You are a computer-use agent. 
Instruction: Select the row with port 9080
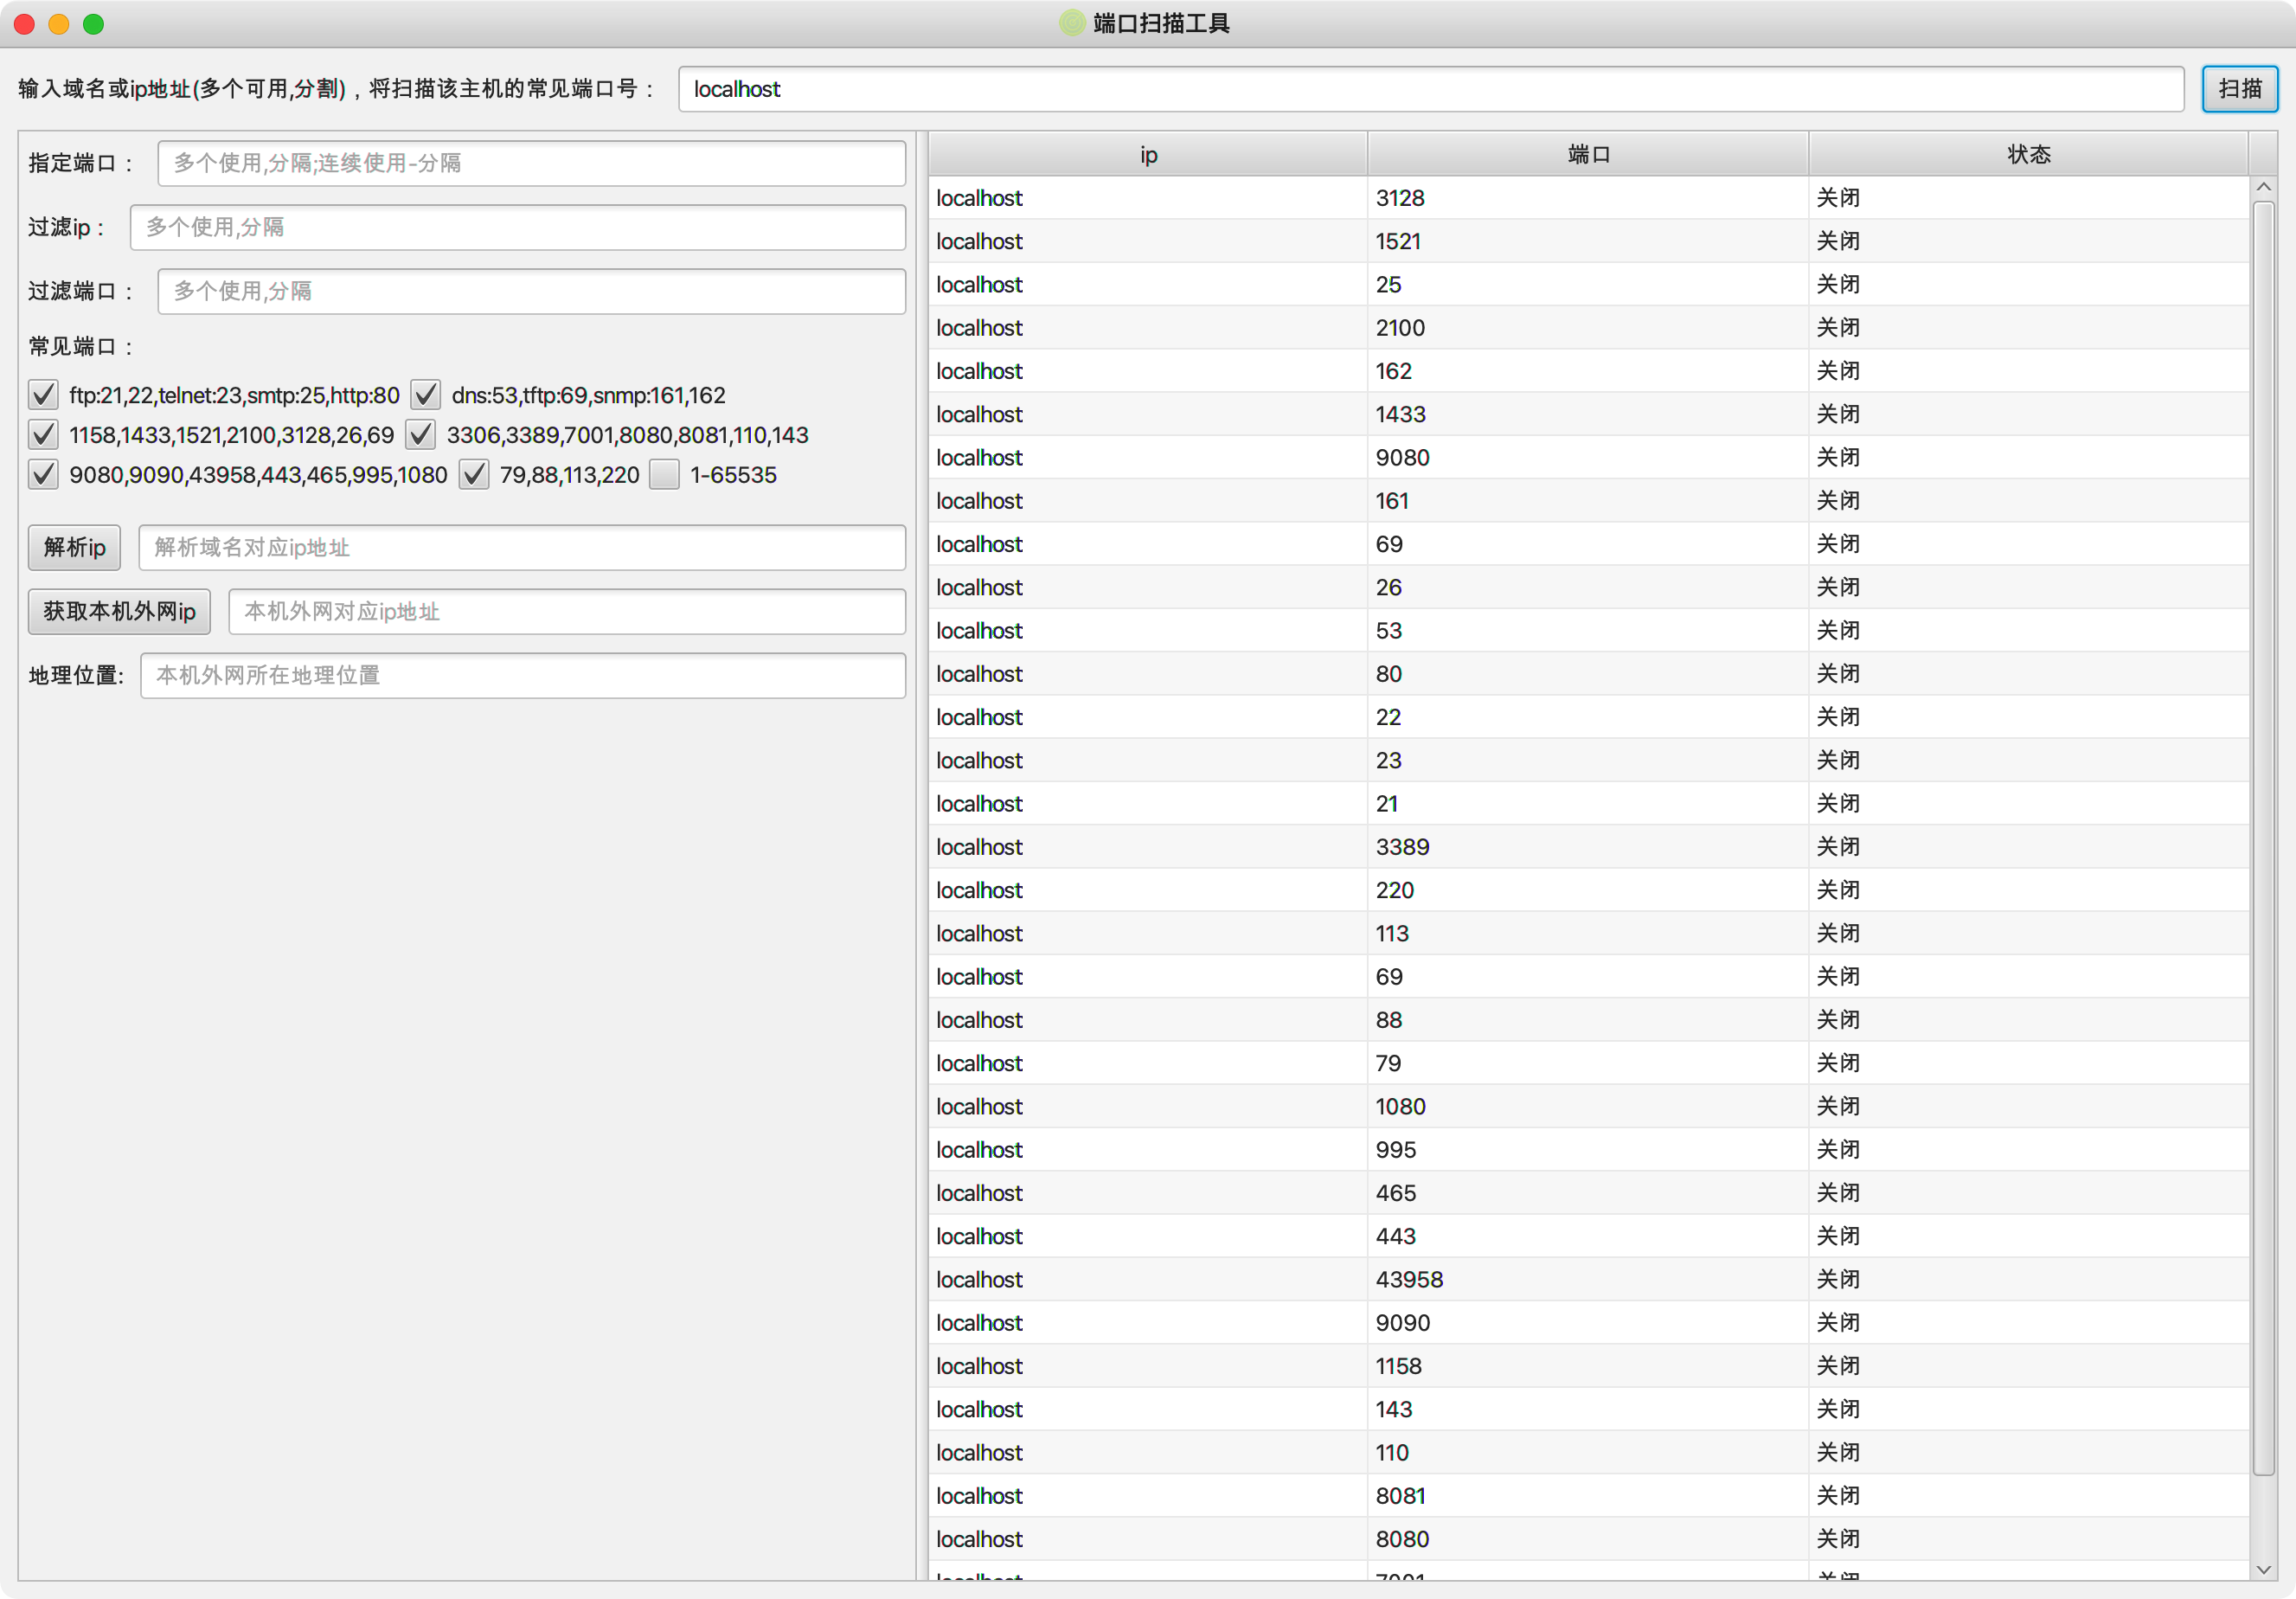1588,457
